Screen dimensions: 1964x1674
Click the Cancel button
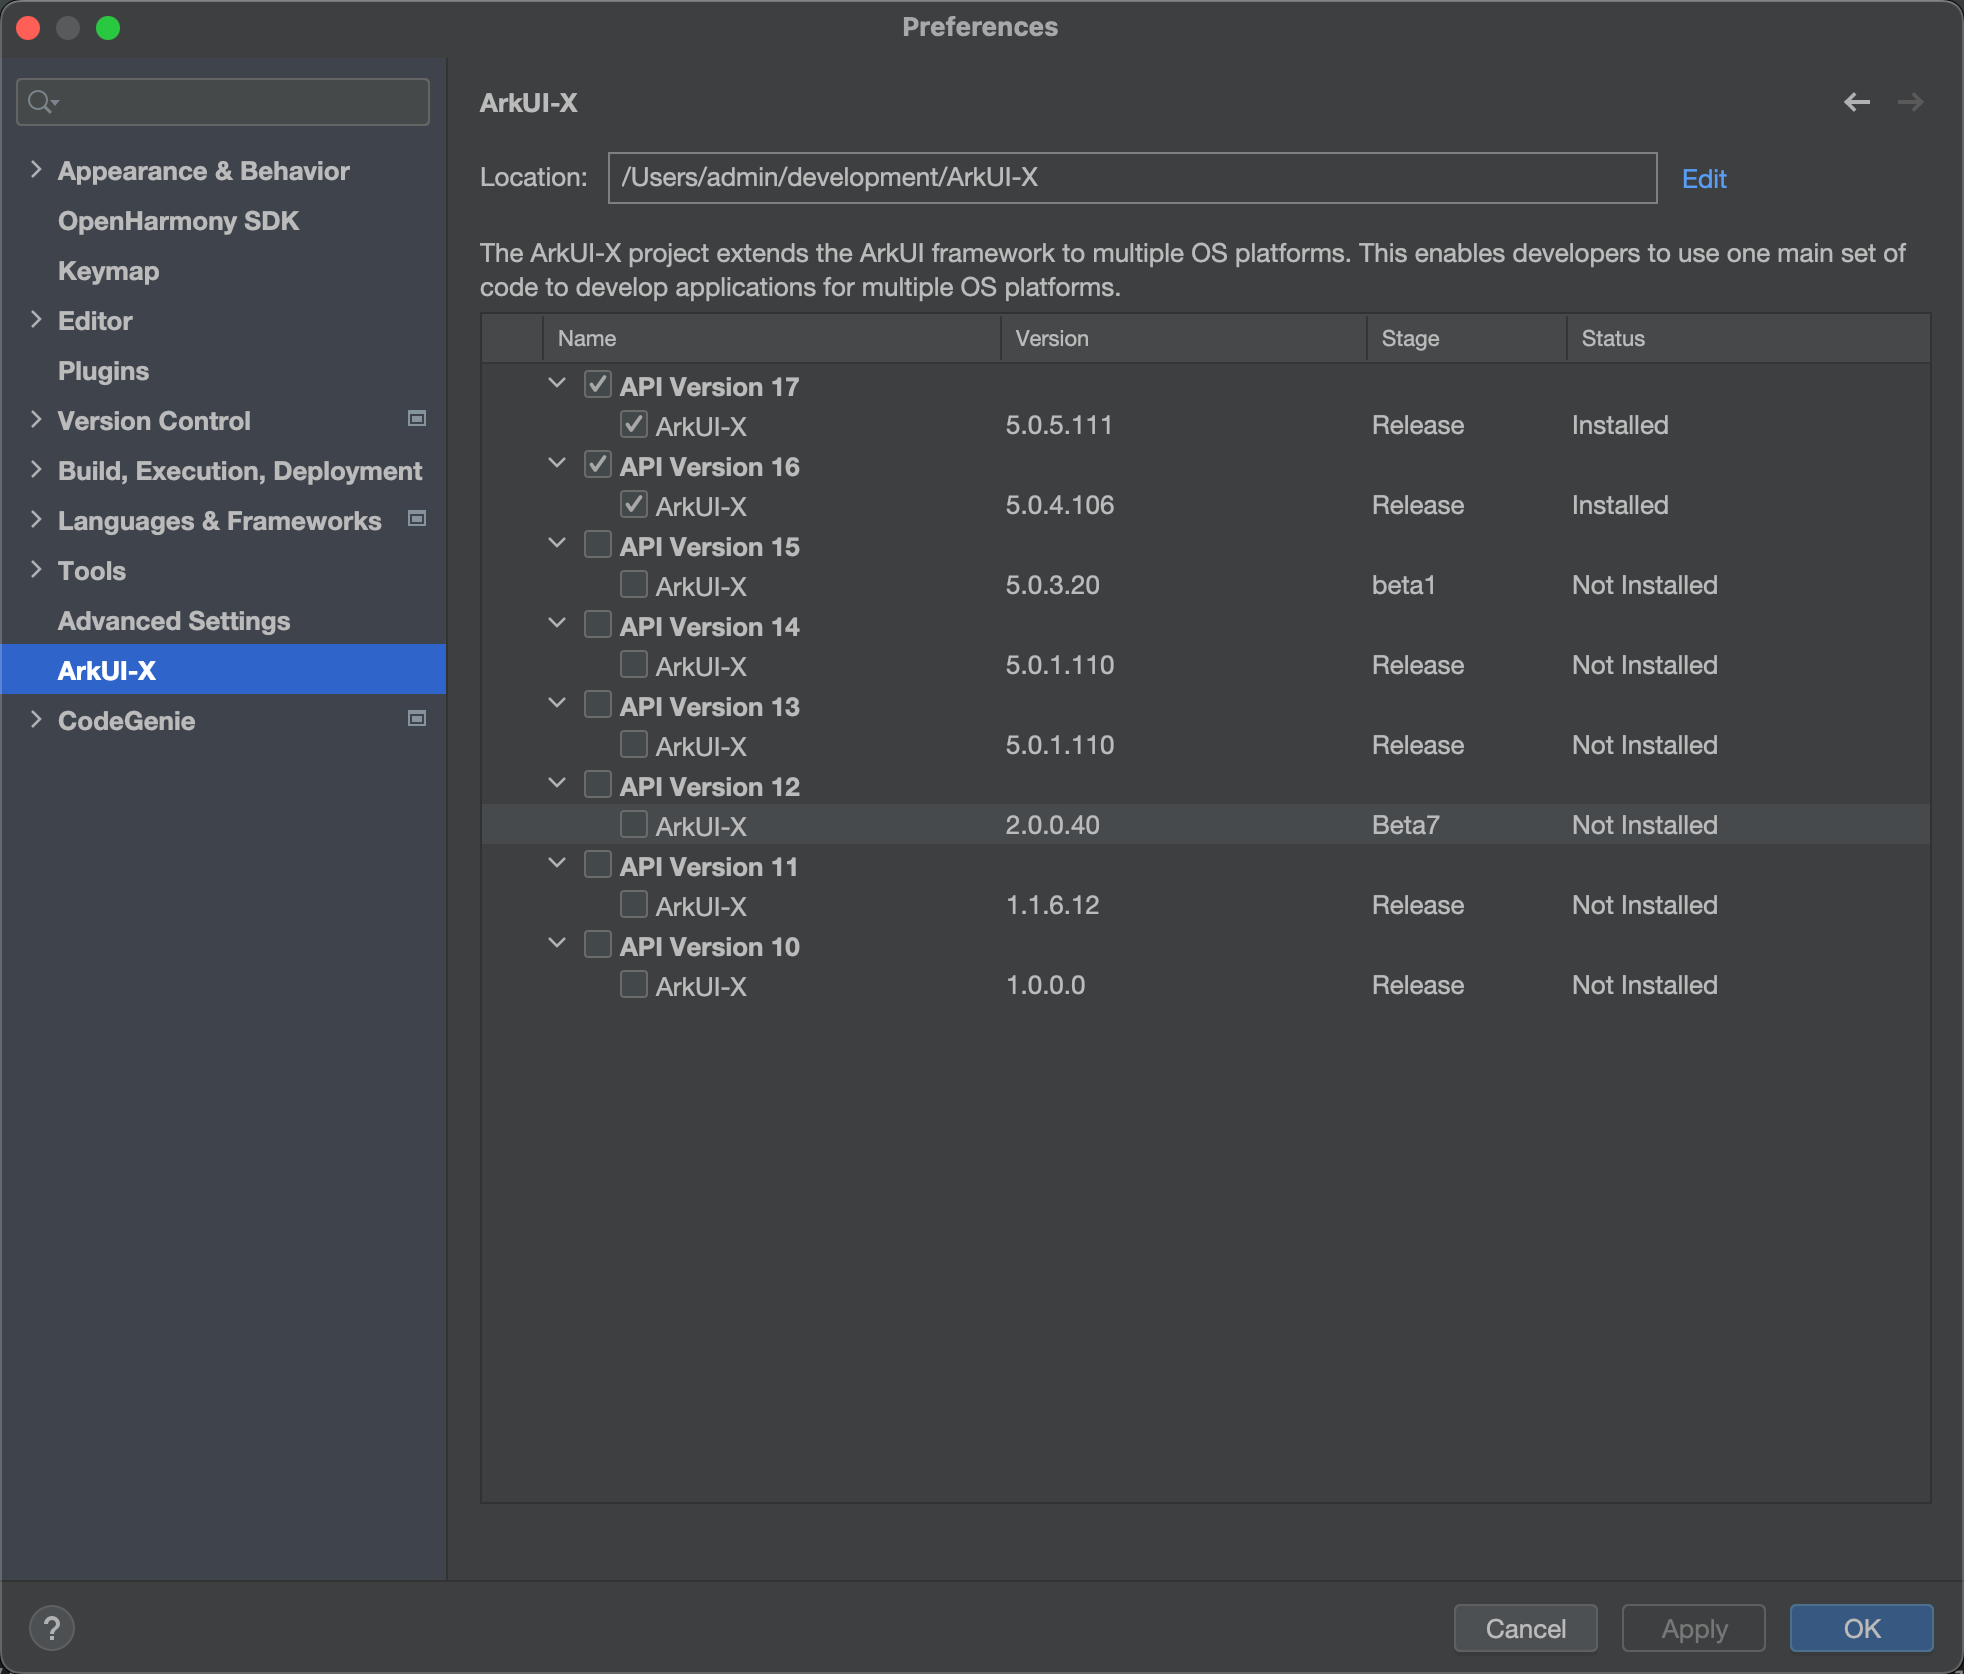(x=1525, y=1629)
